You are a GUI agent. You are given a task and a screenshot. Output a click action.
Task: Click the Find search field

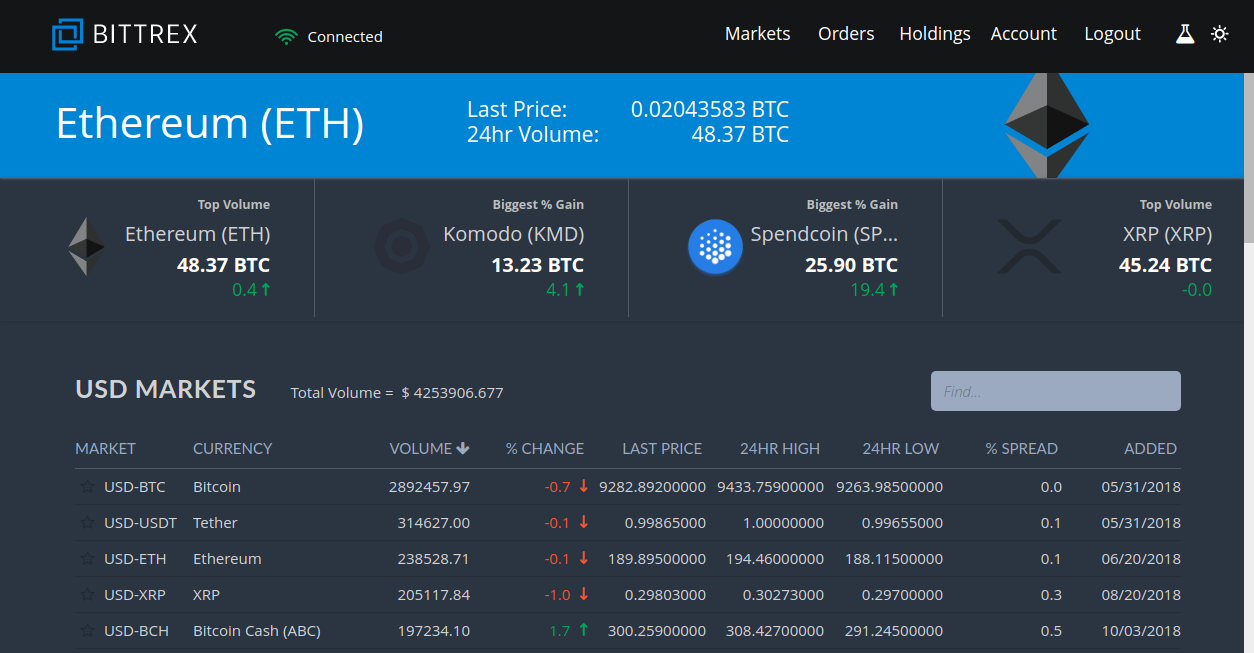(x=1056, y=391)
